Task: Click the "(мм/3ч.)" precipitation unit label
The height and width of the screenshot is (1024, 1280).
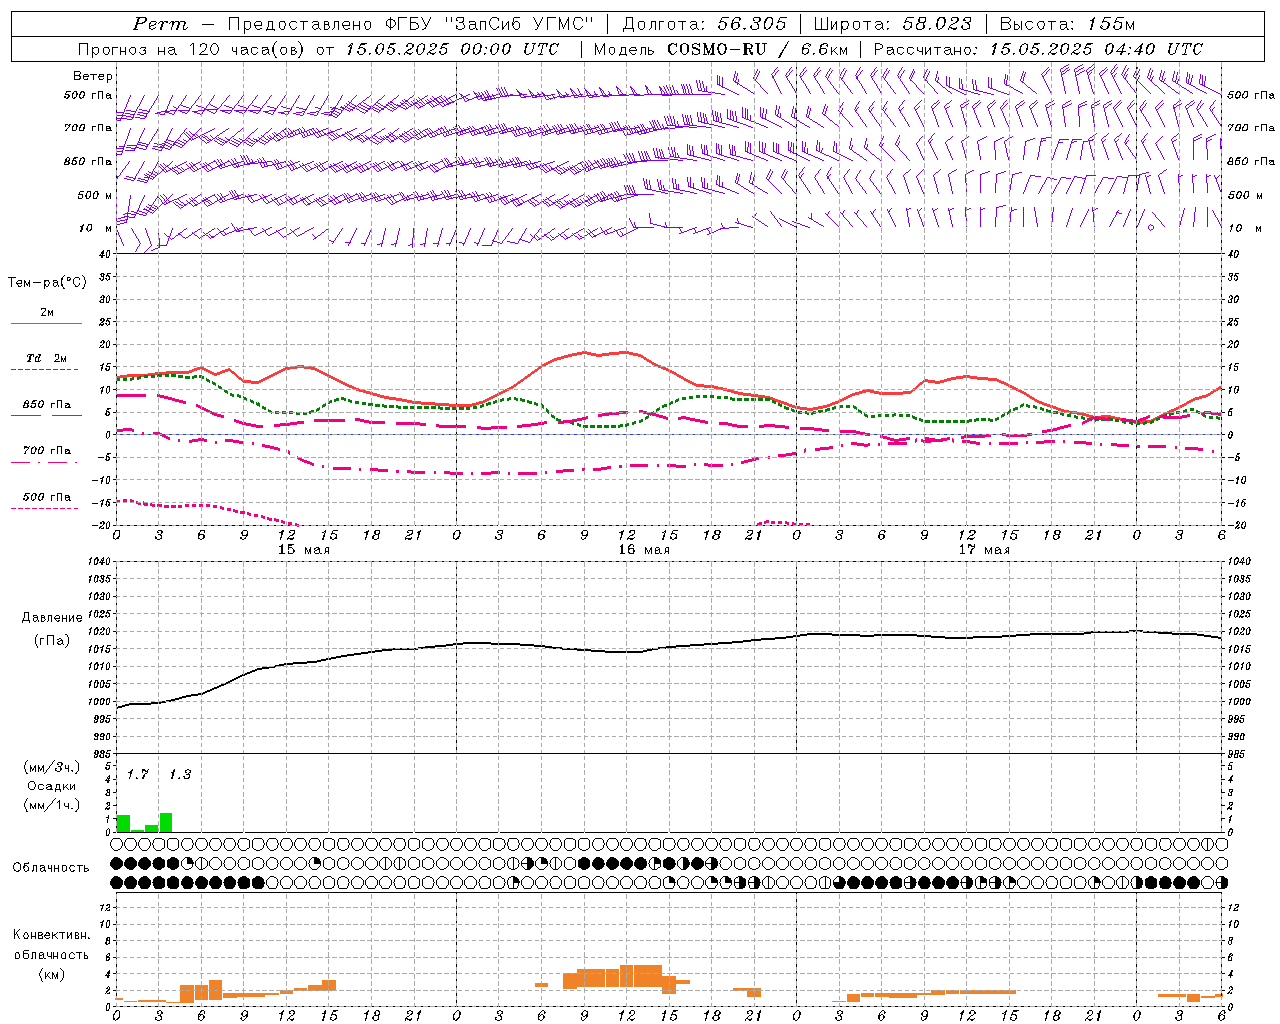Action: pos(51,767)
